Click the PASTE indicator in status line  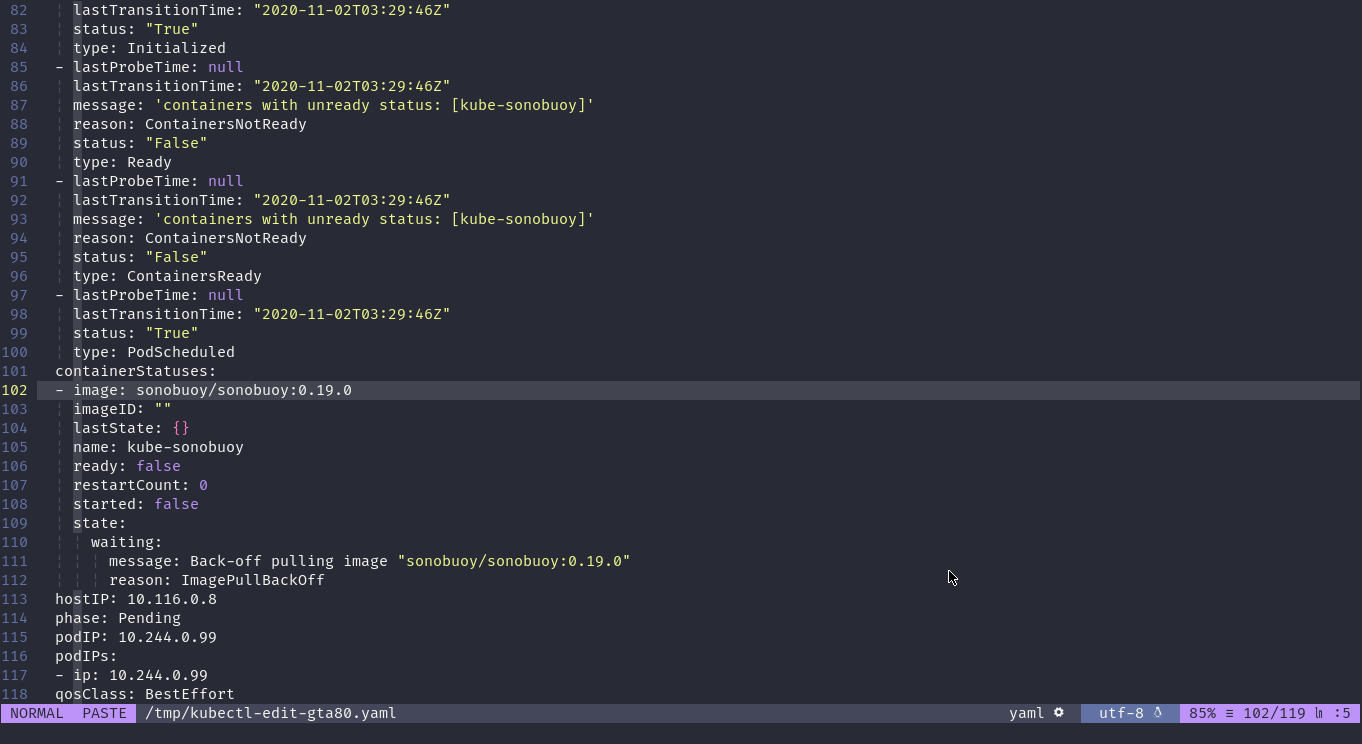[x=104, y=713]
